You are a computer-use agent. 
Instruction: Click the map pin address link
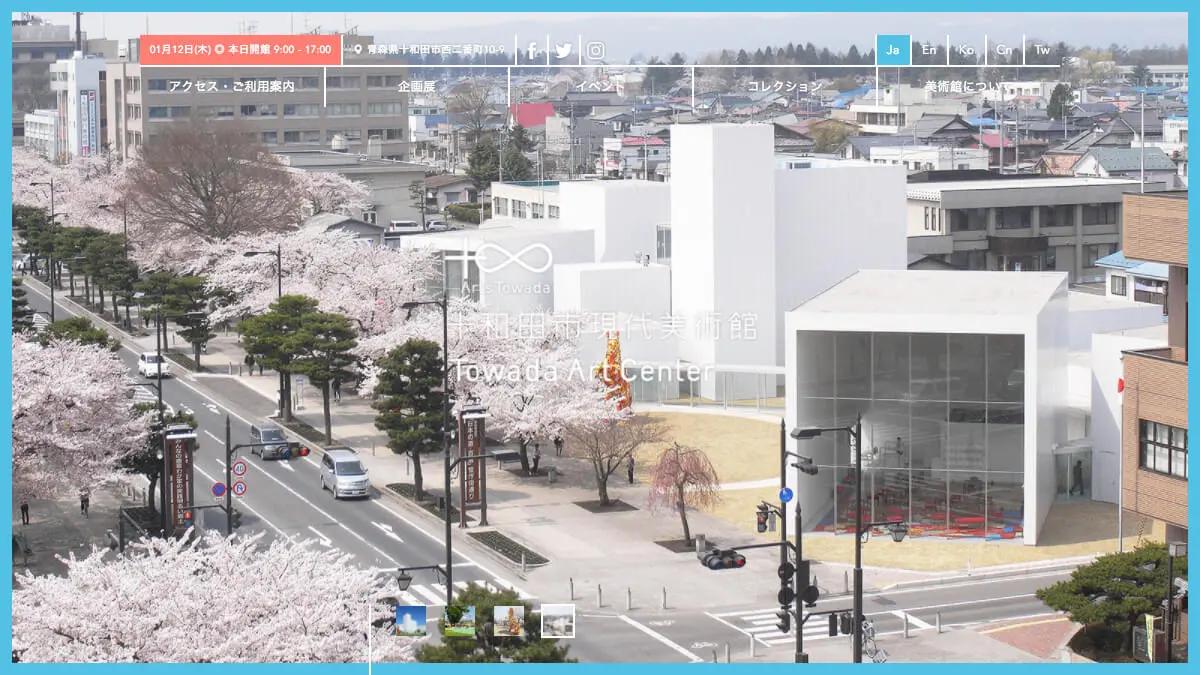pyautogui.click(x=429, y=50)
